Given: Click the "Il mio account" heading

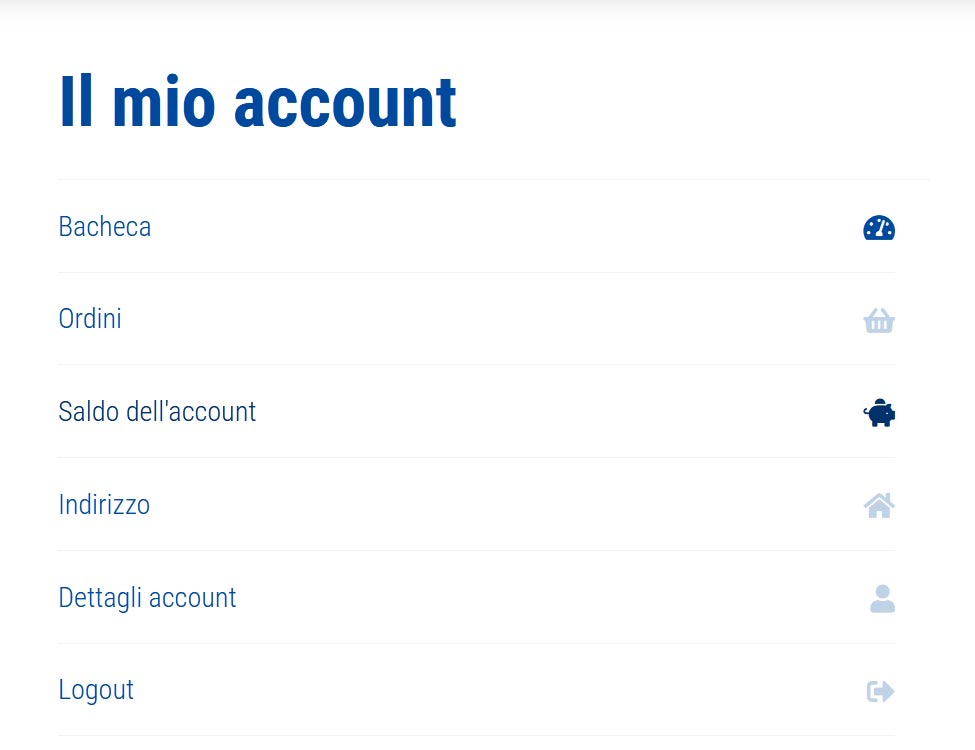Looking at the screenshot, I should 257,102.
